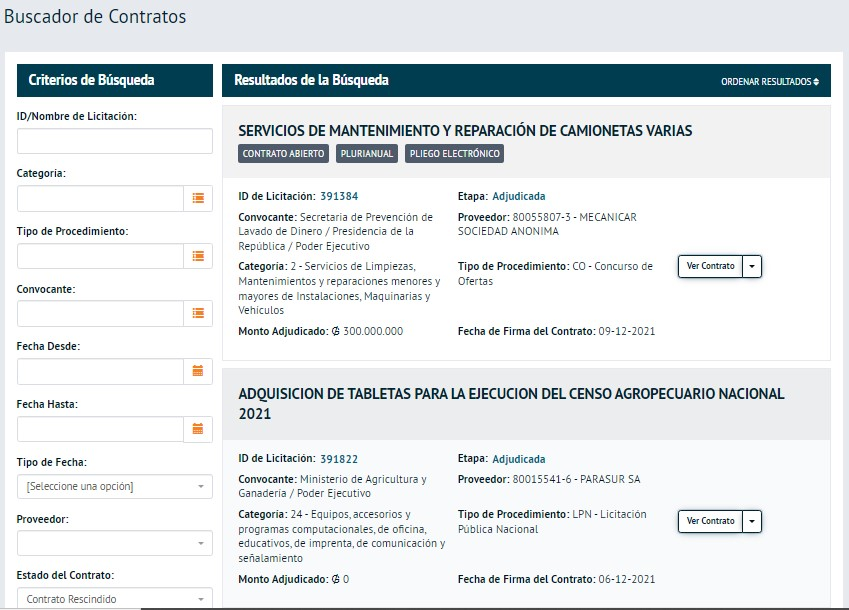This screenshot has width=849, height=610.
Task: Open the Fecha Hasta calendar icon
Action: 198,429
